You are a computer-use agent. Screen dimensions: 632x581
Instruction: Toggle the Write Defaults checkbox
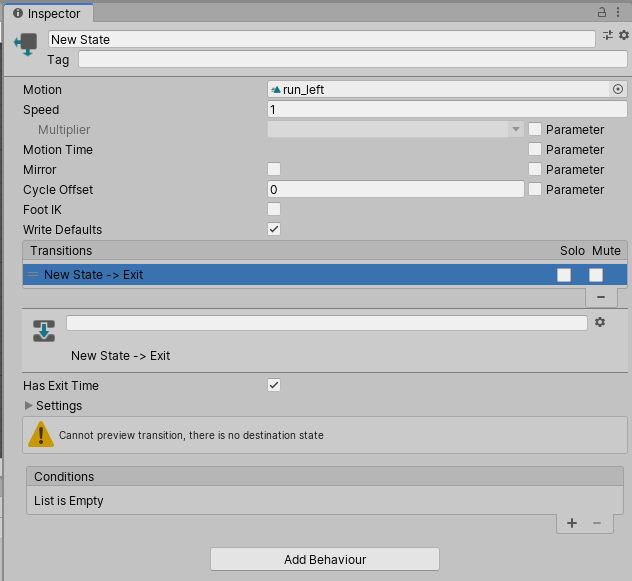[x=274, y=229]
